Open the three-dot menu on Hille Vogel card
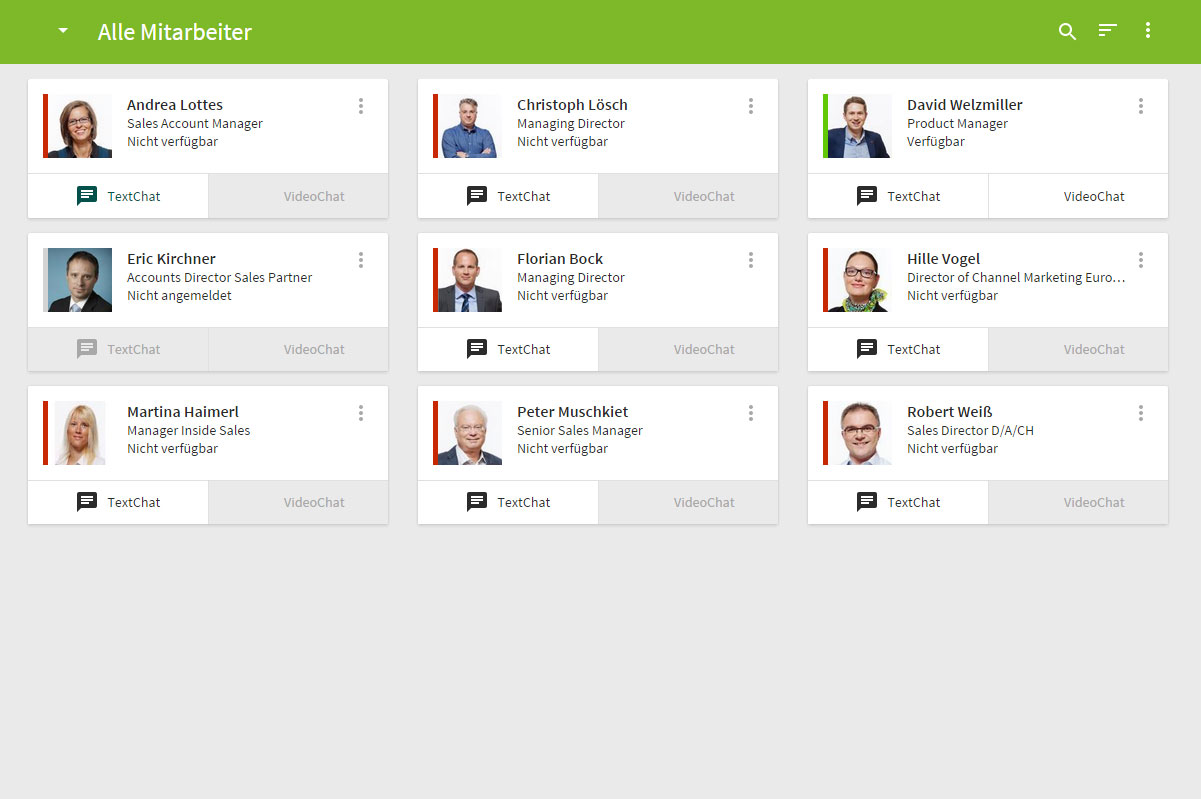Screen dimensions: 1201x799 1141,260
